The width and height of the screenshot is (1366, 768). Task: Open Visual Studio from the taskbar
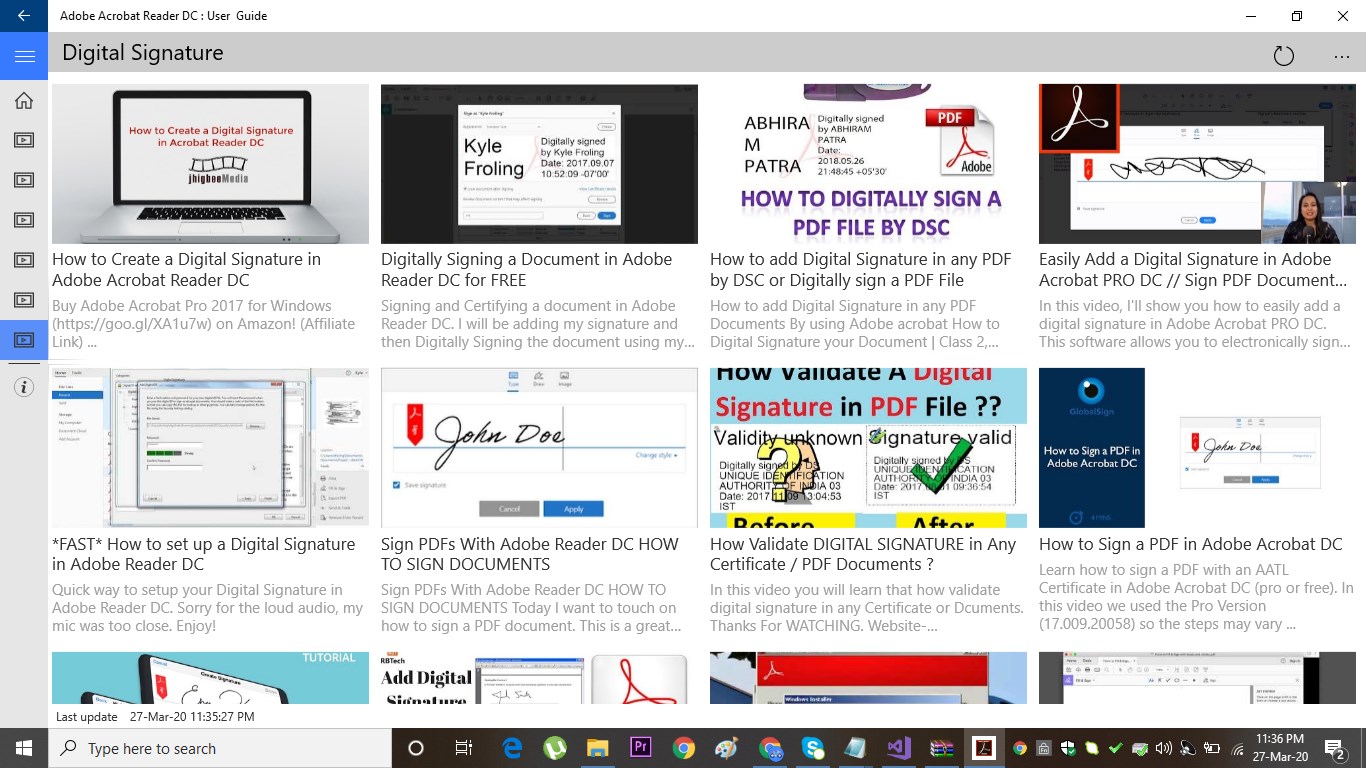(898, 748)
